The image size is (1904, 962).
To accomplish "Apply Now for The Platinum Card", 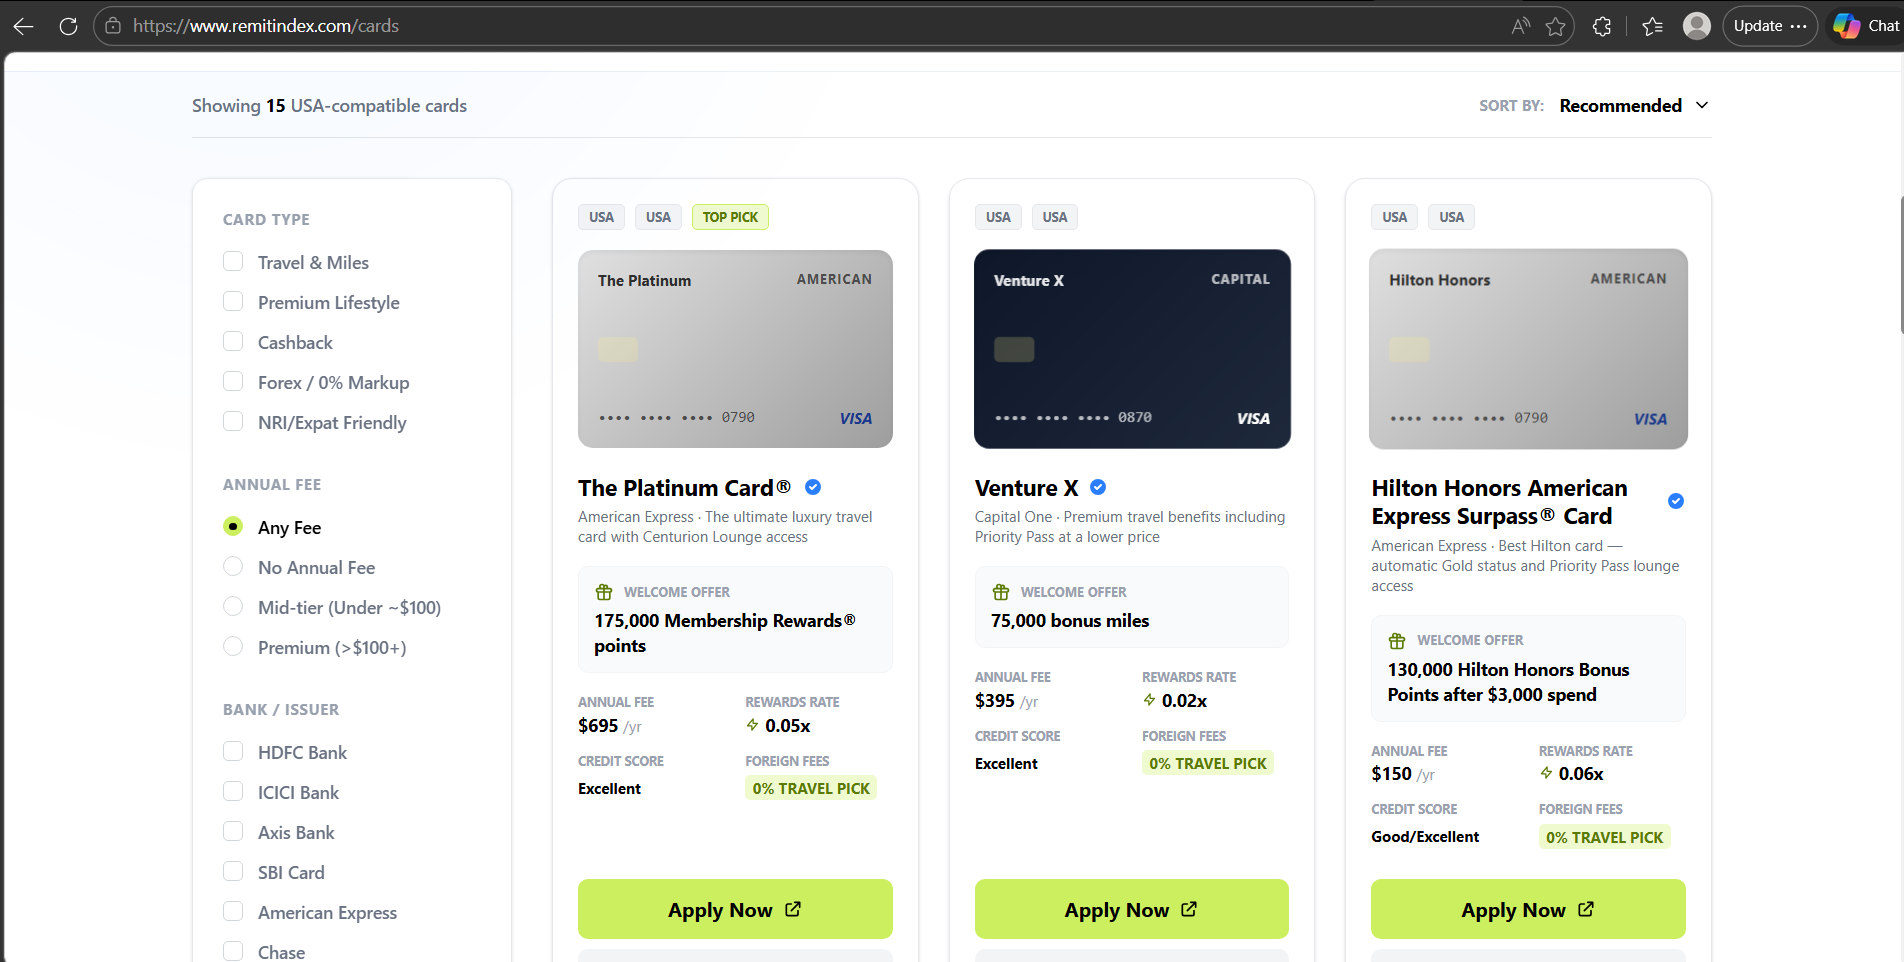I will pos(735,909).
